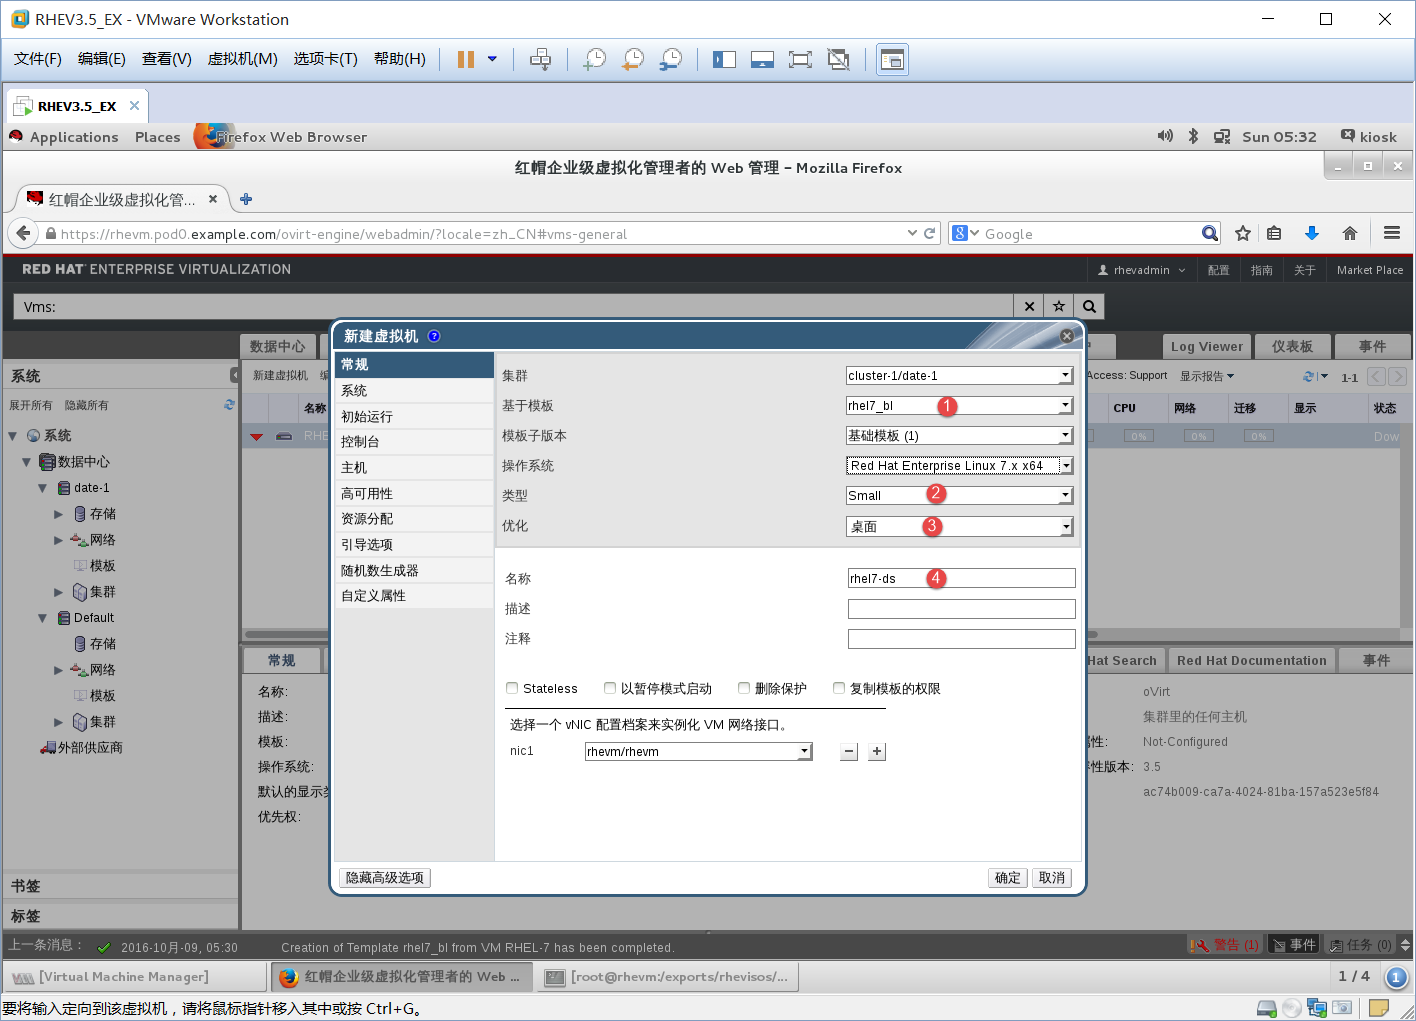This screenshot has height=1021, width=1416.
Task: Select 资源分配 tab in dialog sidebar
Action: pyautogui.click(x=414, y=518)
